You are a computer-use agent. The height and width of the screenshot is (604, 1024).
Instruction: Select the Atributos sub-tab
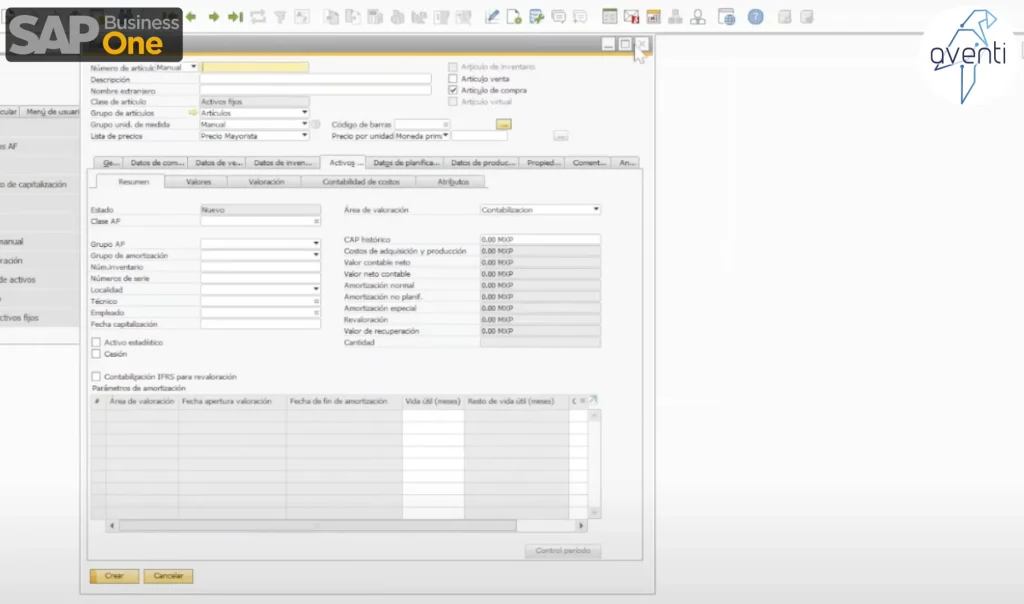point(453,182)
